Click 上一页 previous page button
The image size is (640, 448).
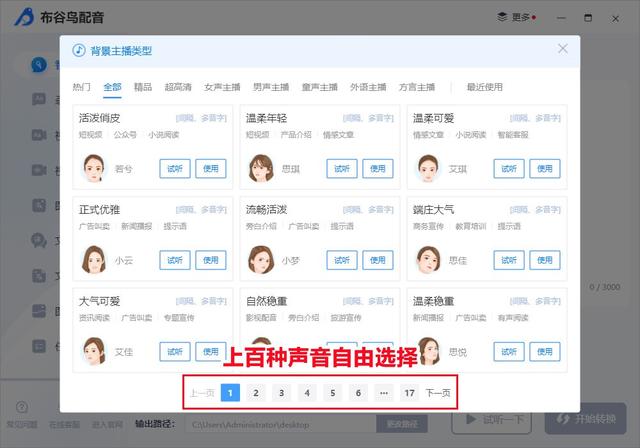(x=202, y=393)
